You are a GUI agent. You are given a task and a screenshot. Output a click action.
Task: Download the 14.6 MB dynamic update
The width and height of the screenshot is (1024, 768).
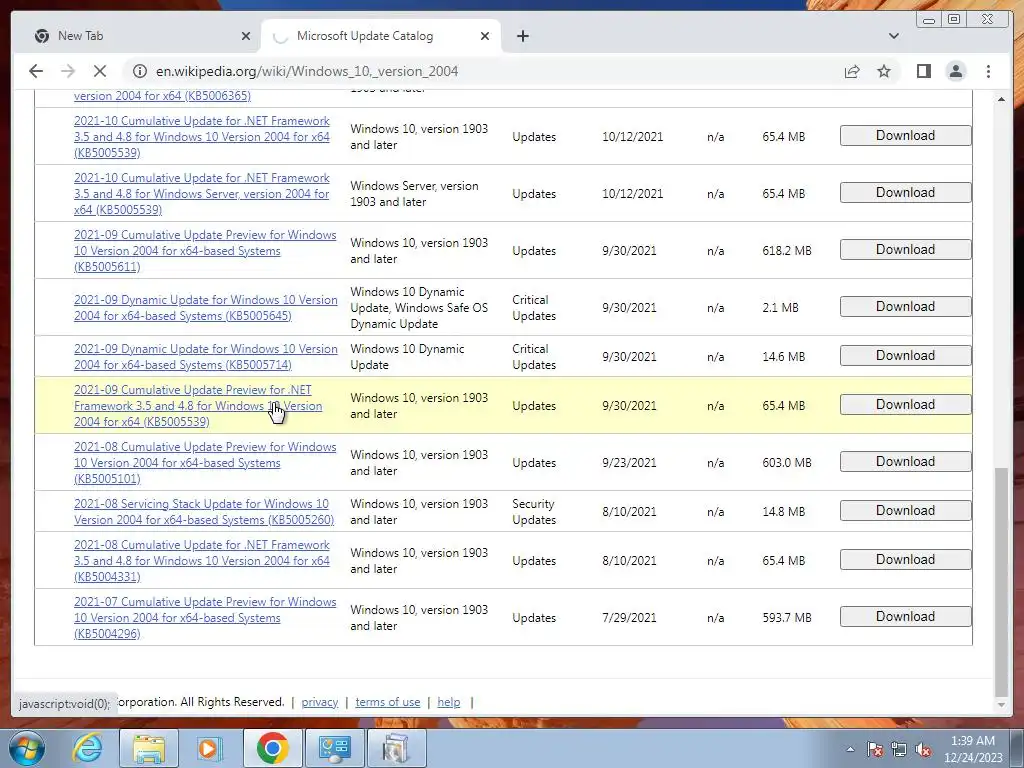(905, 355)
